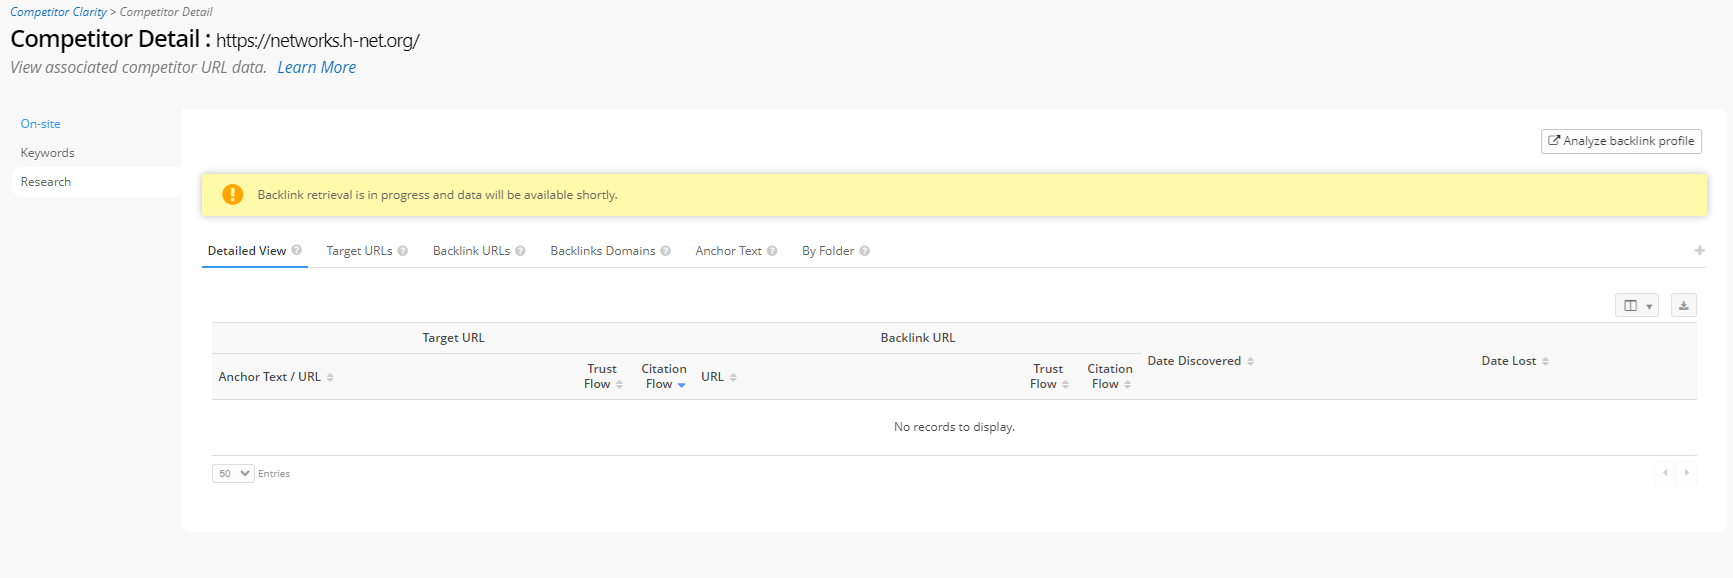Screen dimensions: 1733x578
Task: Click the plus icon to add tab
Action: (x=1699, y=251)
